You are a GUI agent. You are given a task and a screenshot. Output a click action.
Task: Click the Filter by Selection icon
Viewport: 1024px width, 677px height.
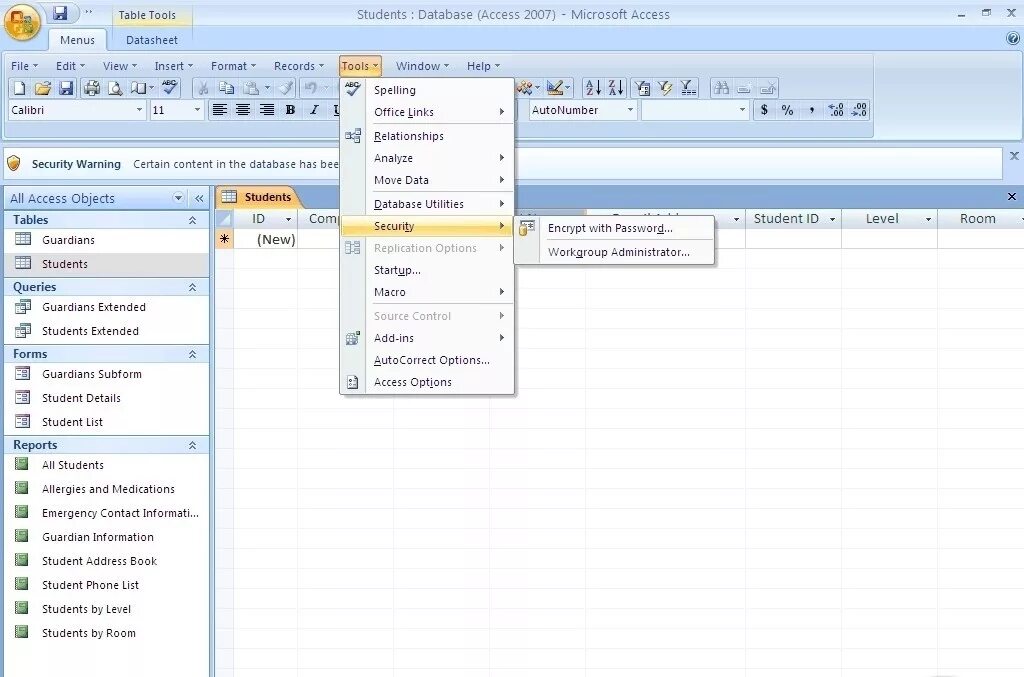(x=643, y=88)
